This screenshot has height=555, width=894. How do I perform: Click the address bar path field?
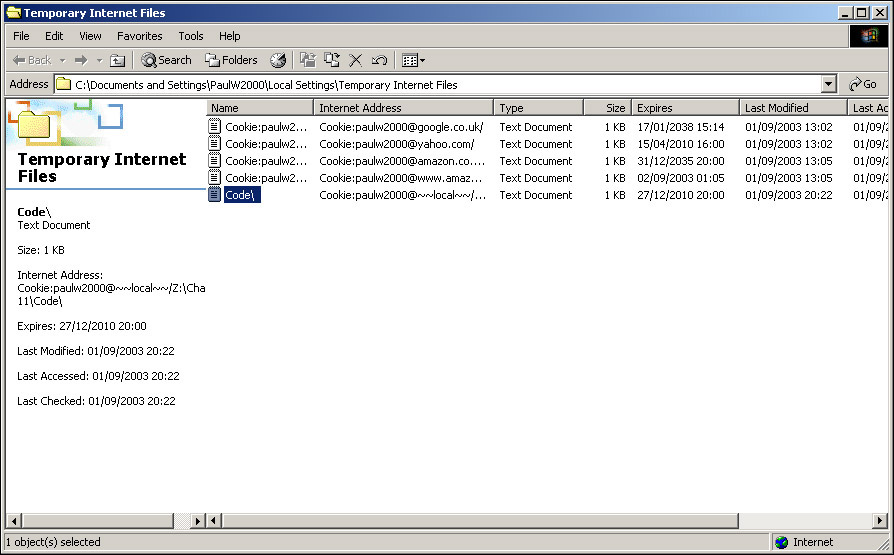[440, 85]
